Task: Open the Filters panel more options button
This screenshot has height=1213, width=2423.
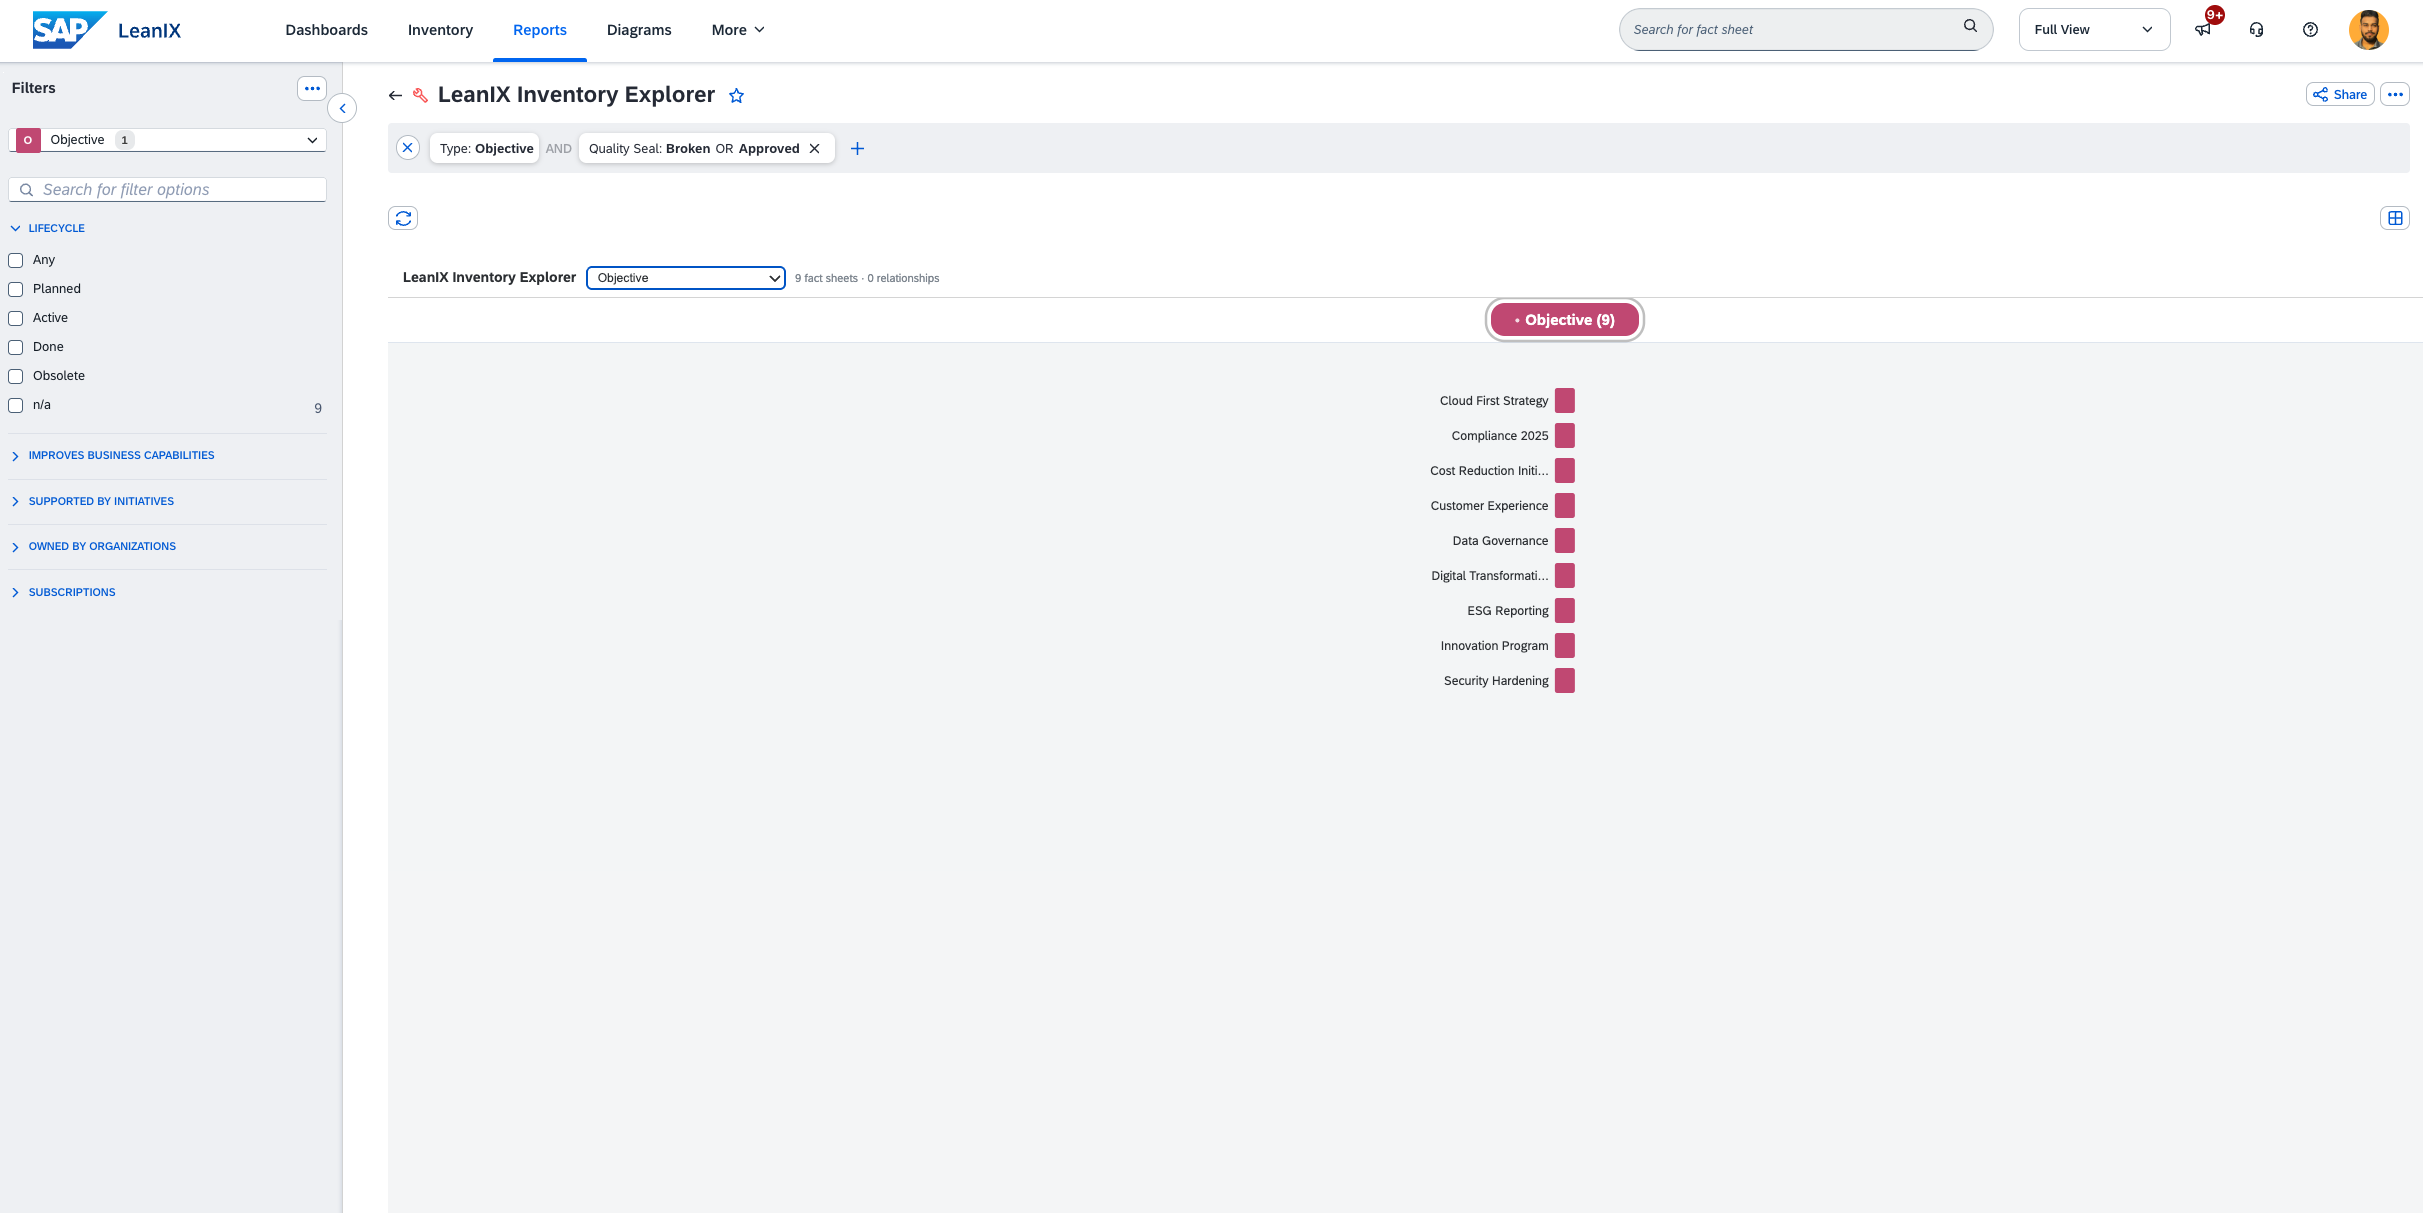Action: coord(312,88)
